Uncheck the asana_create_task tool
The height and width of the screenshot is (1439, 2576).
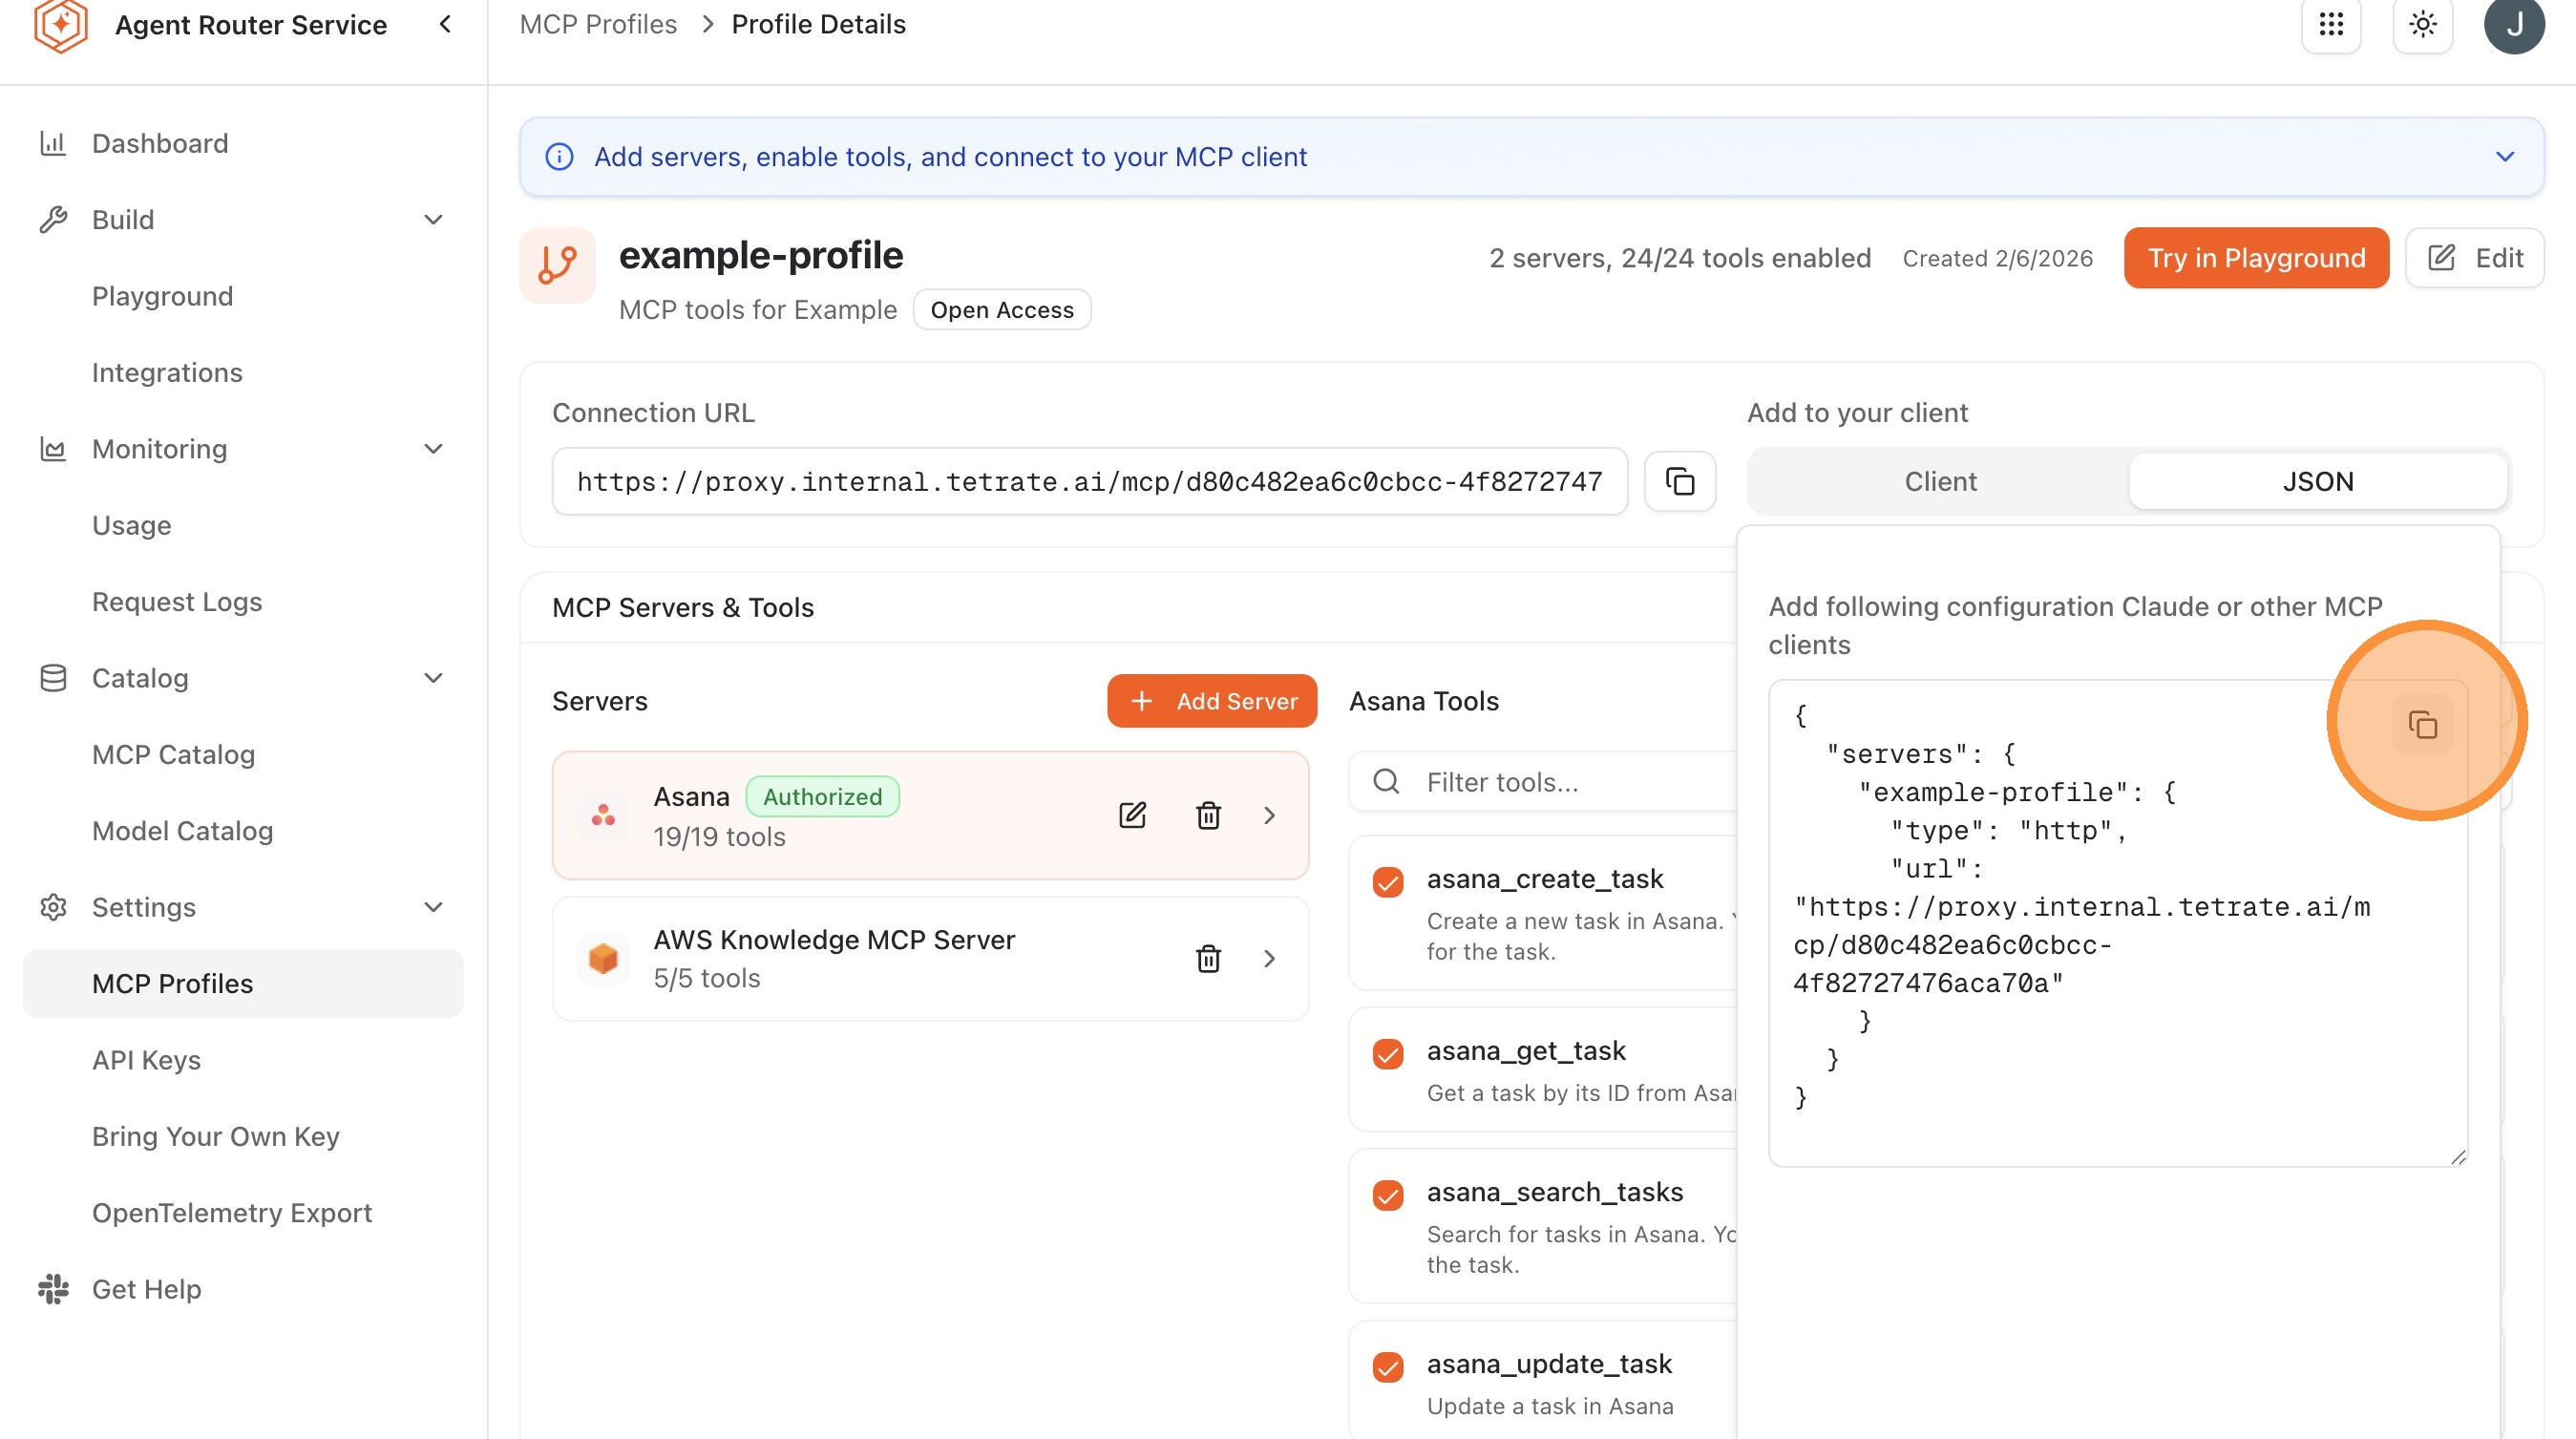pyautogui.click(x=1388, y=882)
